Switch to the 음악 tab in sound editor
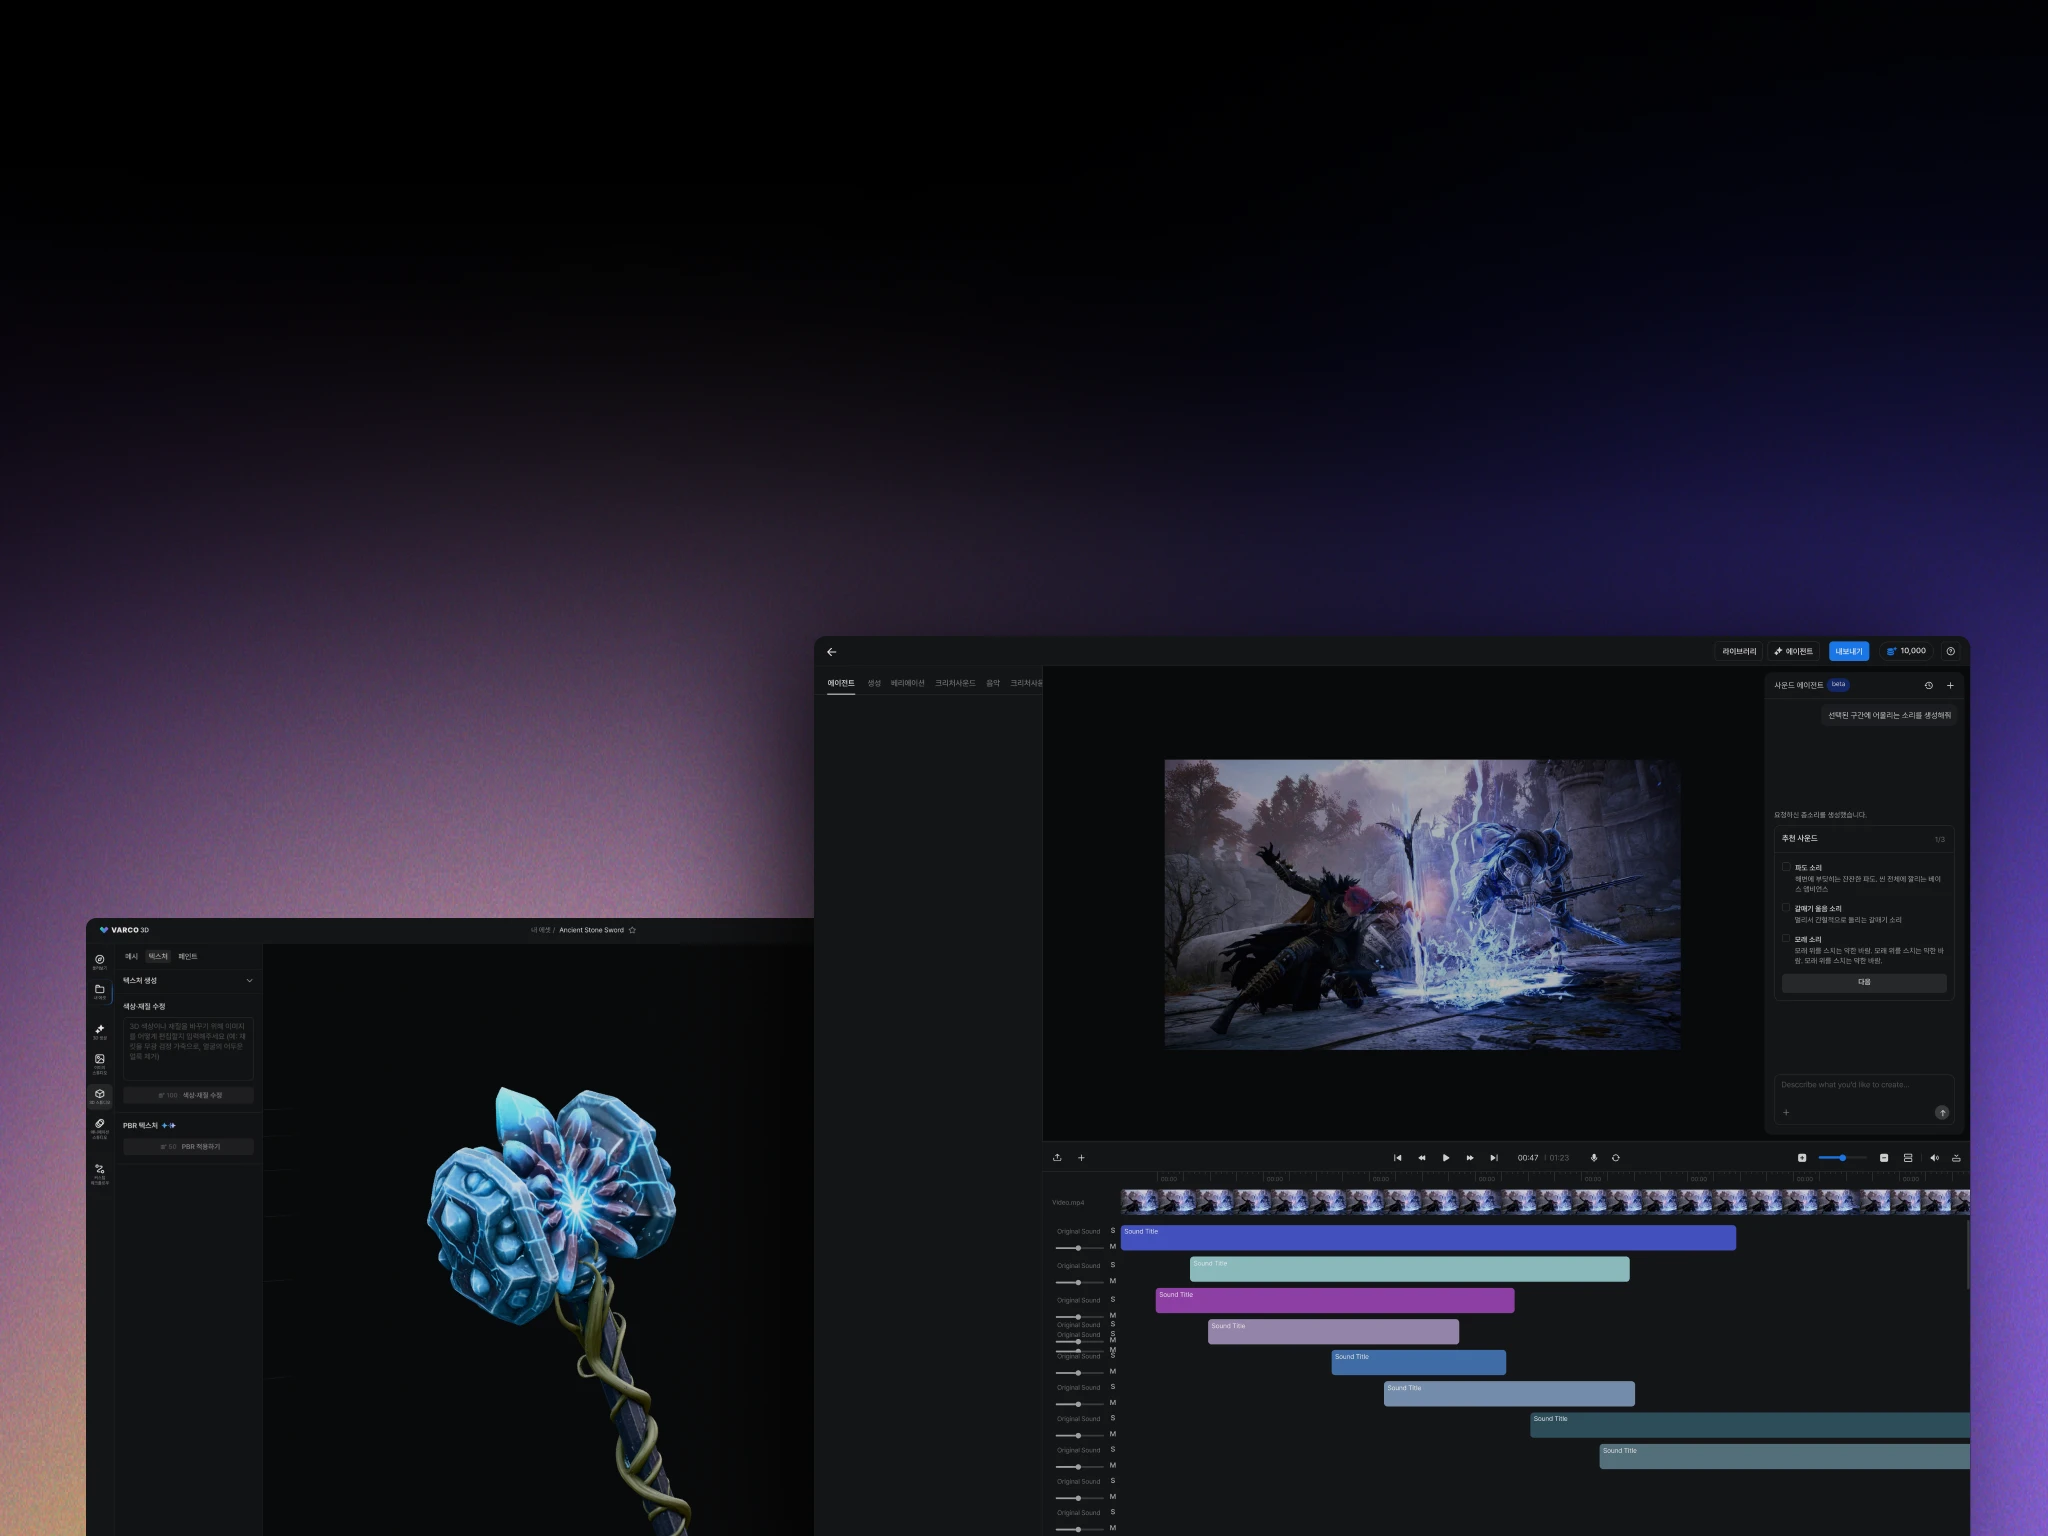This screenshot has height=1536, width=2048. coord(993,683)
